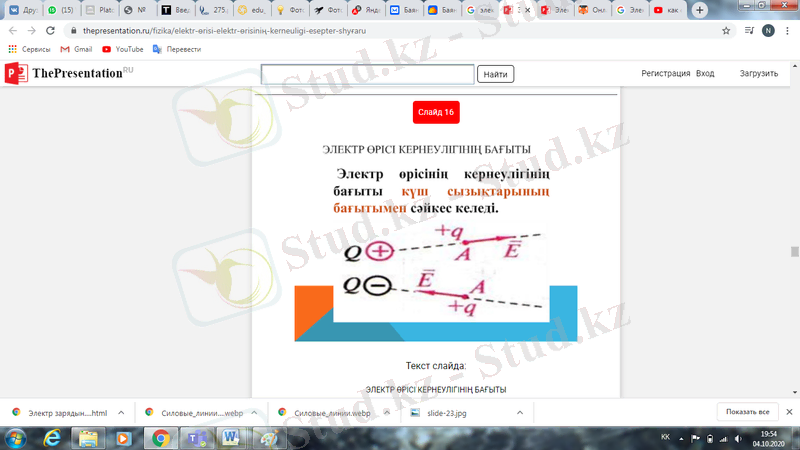Screen dimensions: 800x450
Task: Open Microsoft Teams from taskbar
Action: click(x=196, y=439)
